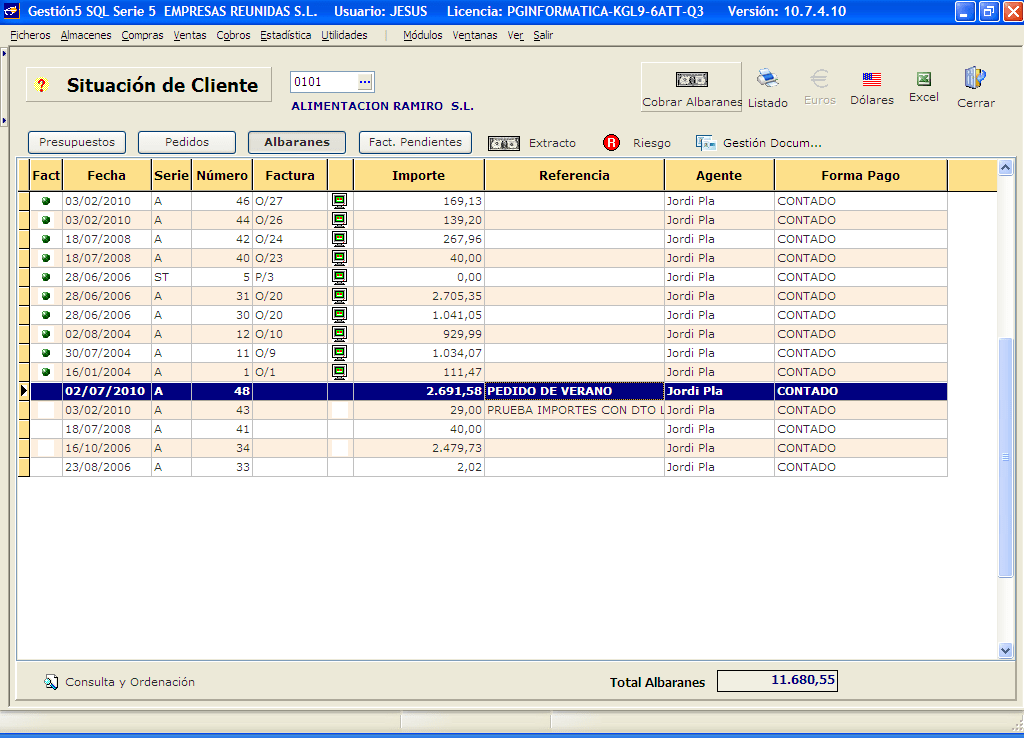This screenshot has width=1024, height=738.
Task: Click the client code input field 0101
Action: 322,82
